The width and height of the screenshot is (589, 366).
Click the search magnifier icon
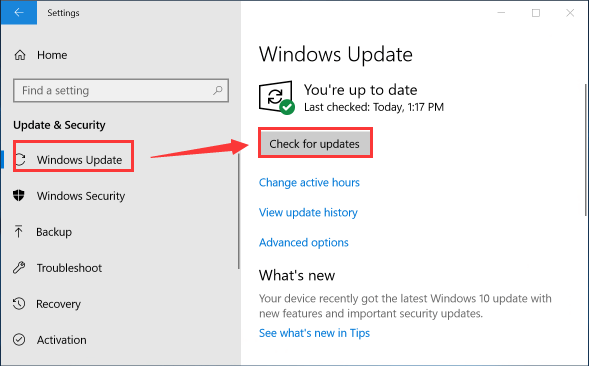click(217, 90)
